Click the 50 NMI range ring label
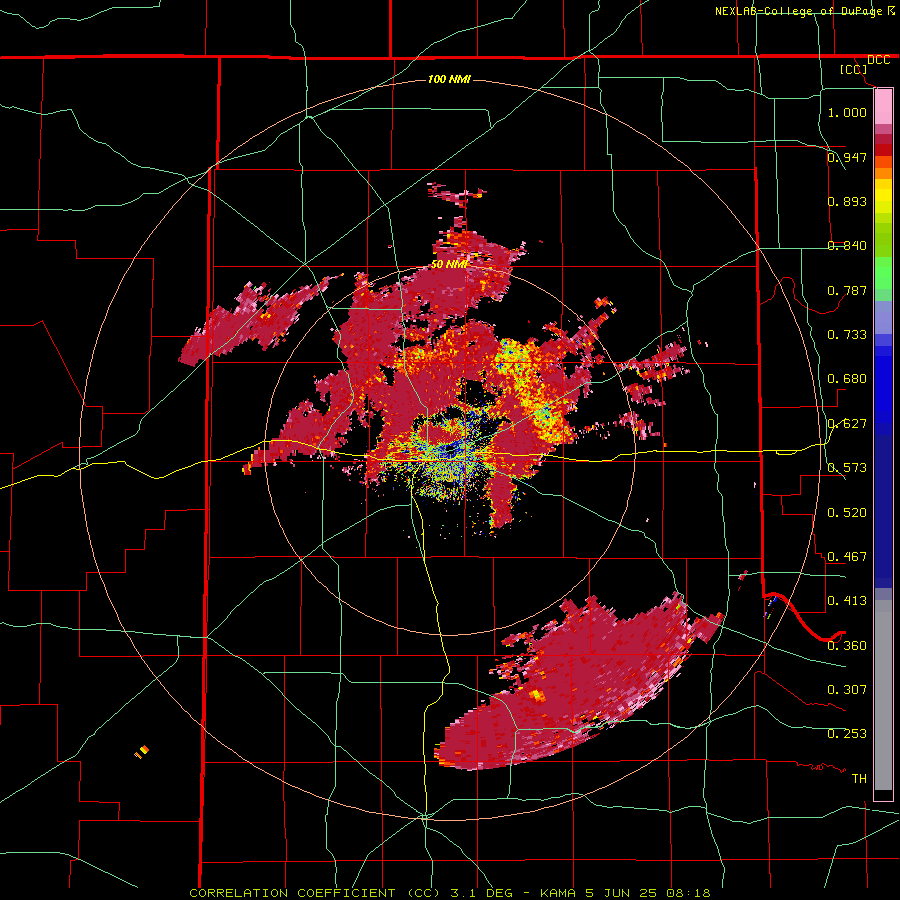Viewport: 900px width, 900px height. pyautogui.click(x=449, y=265)
